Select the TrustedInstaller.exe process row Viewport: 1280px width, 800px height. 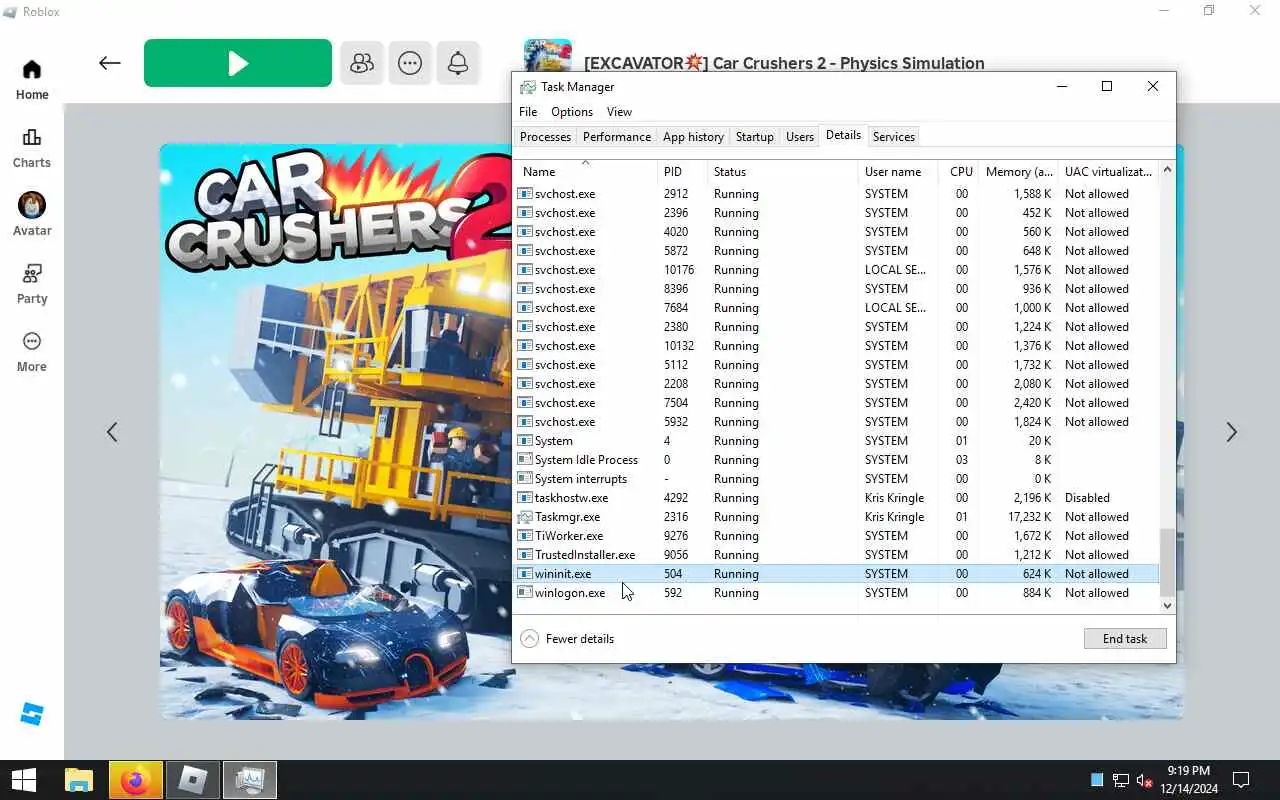pos(836,555)
